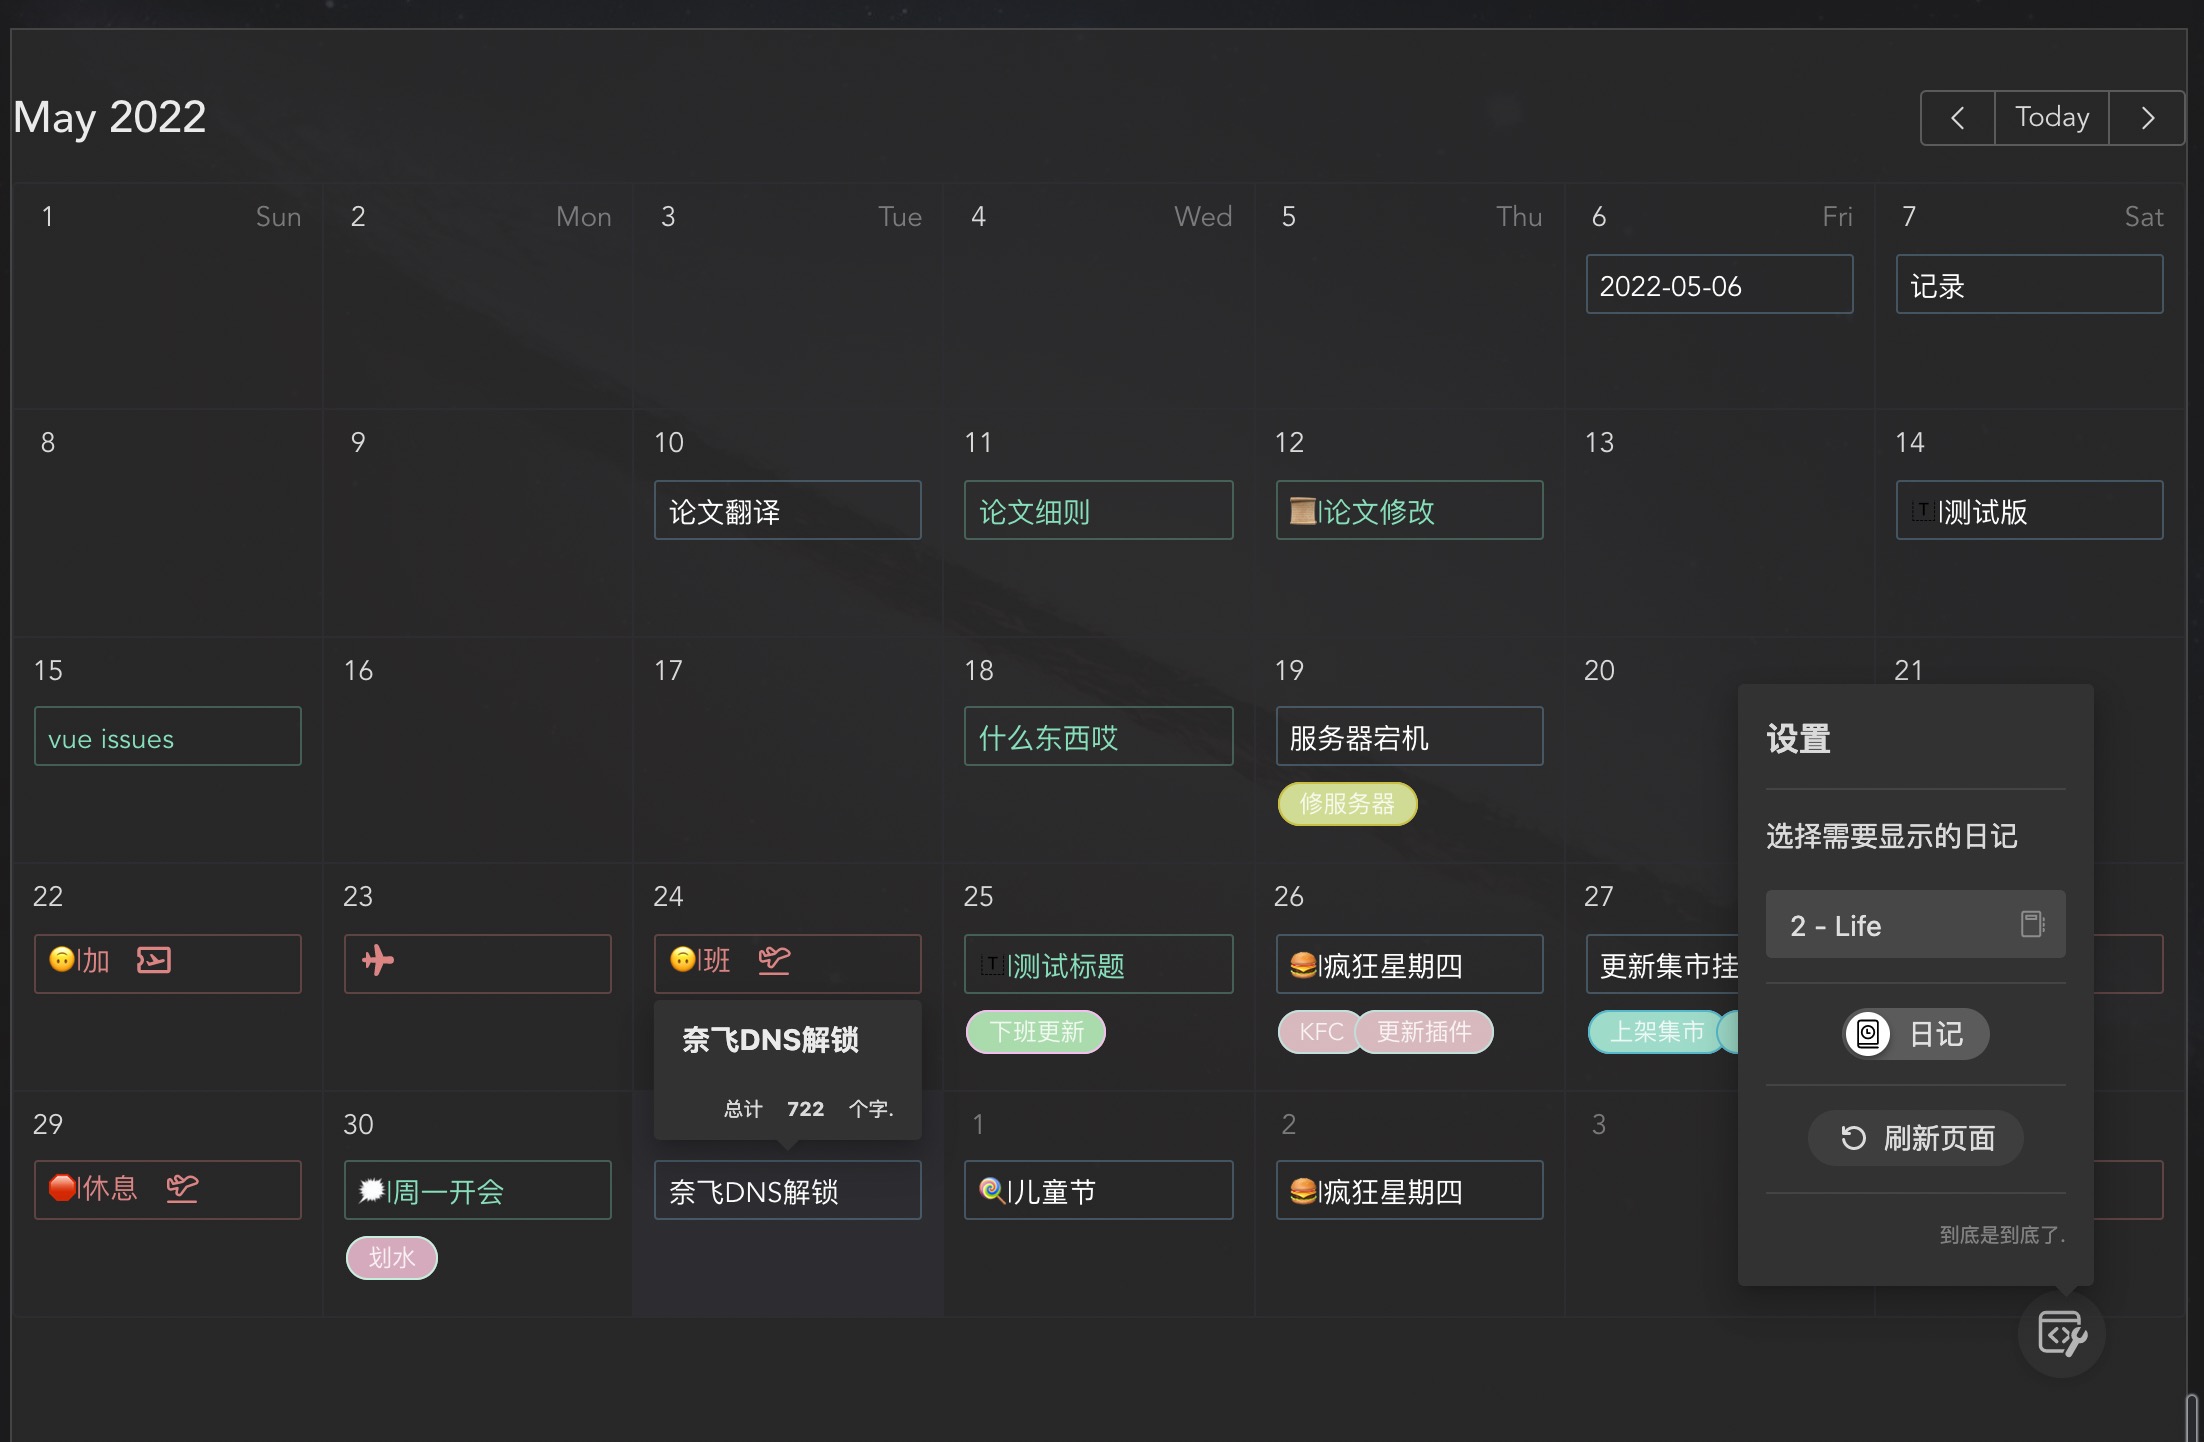Screen dimensions: 2204x1442
Task: Click the Today button
Action: tap(2052, 118)
